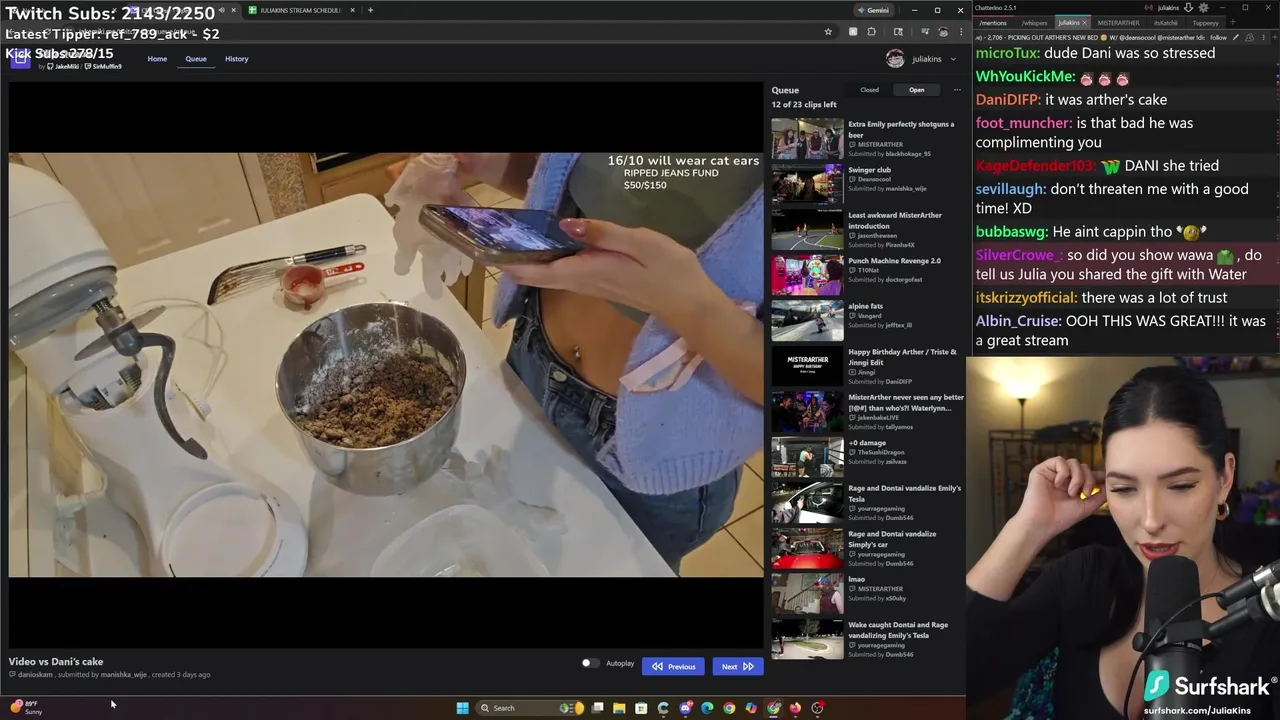The height and width of the screenshot is (720, 1280).
Task: Open the Sunny weather widget on taskbar
Action: point(27,707)
